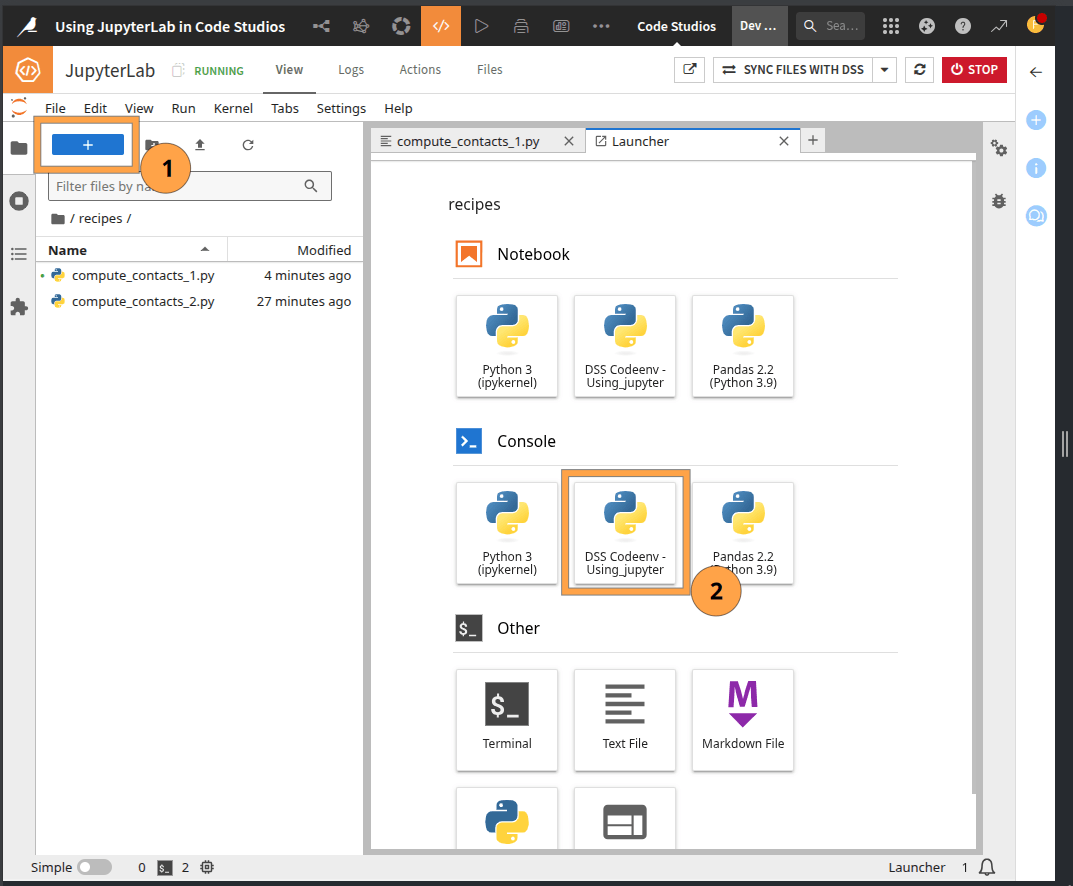Close the Launcher tab
Screen dimensions: 1073x886
784,141
